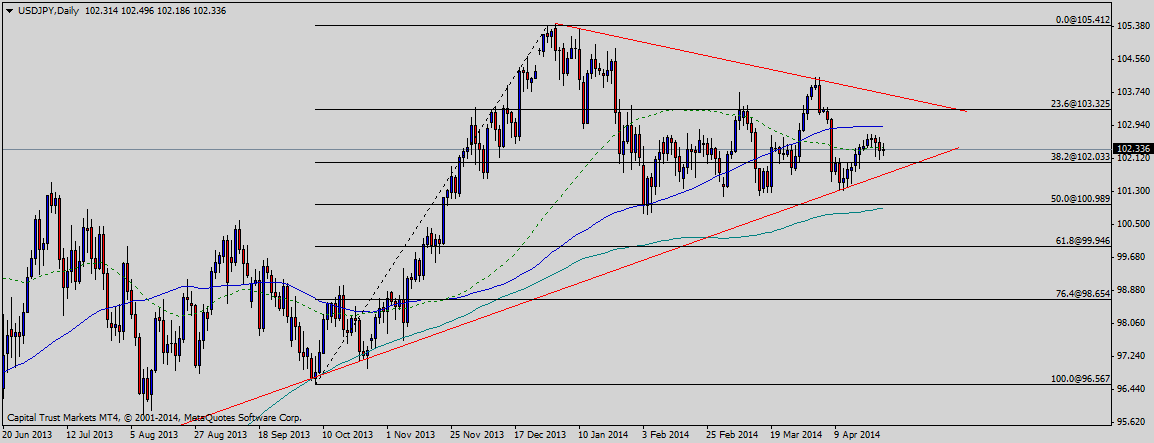Click the highlighted current price 102.336 tag
Image resolution: width=1154 pixels, height=443 pixels.
coord(1133,149)
